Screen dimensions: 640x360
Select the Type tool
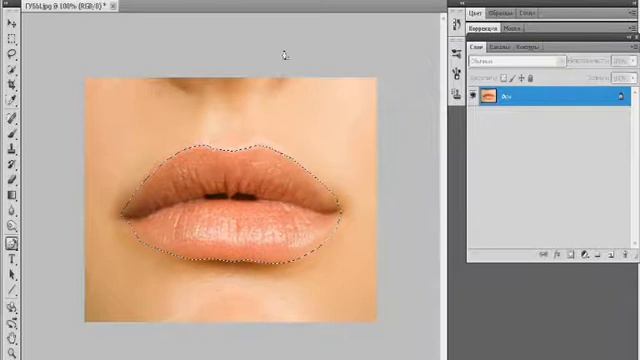[x=11, y=259]
